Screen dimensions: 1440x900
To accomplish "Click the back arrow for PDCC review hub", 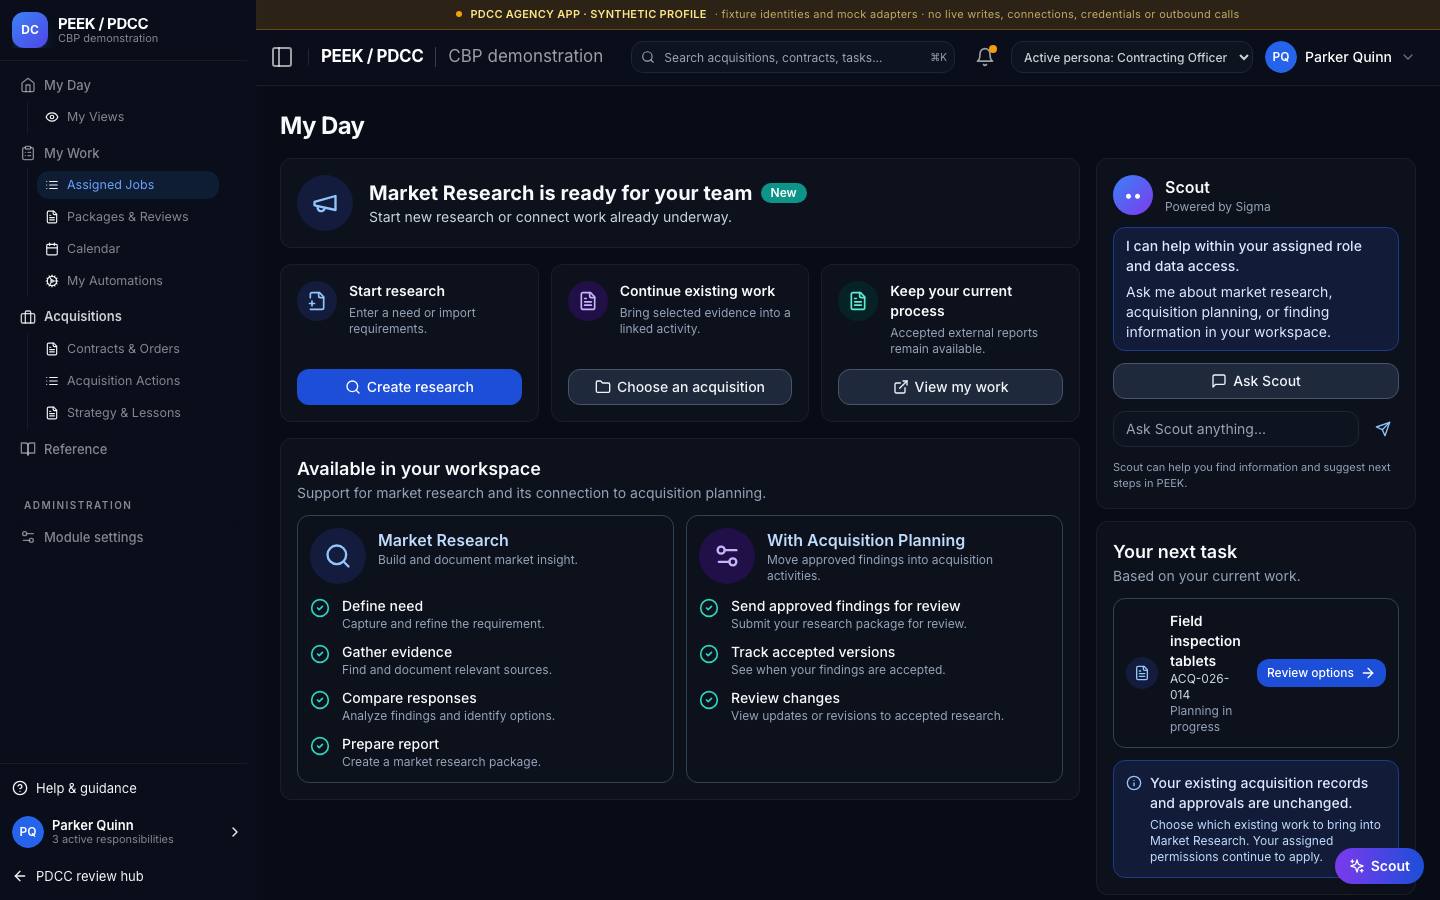I will pyautogui.click(x=20, y=876).
